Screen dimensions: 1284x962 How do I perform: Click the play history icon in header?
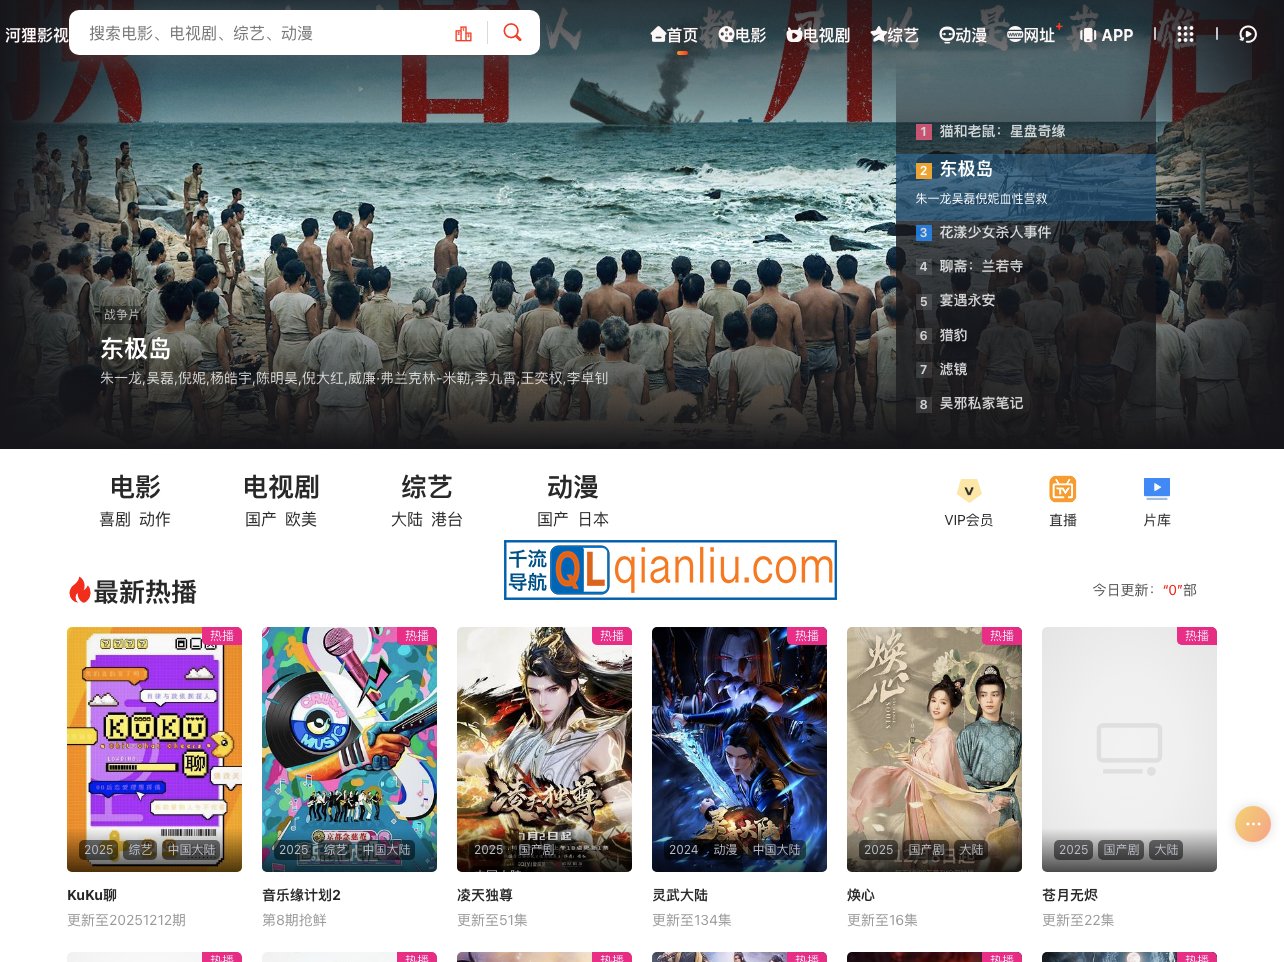coord(1247,34)
